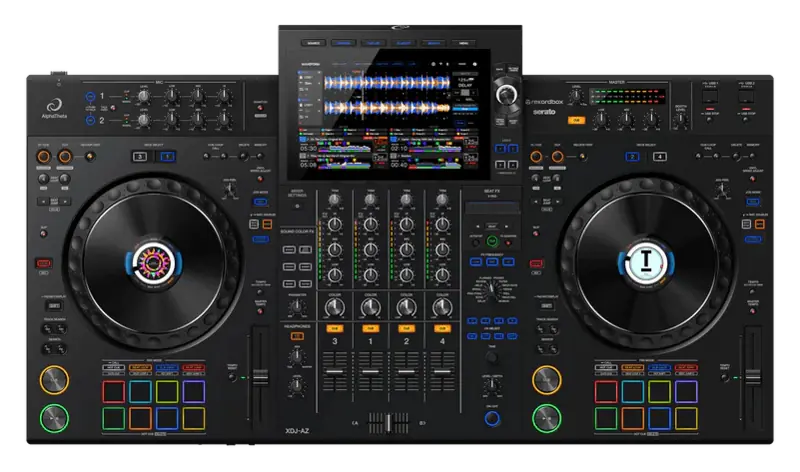
Task: Trigger the red performance pad on right deck
Action: (606, 392)
